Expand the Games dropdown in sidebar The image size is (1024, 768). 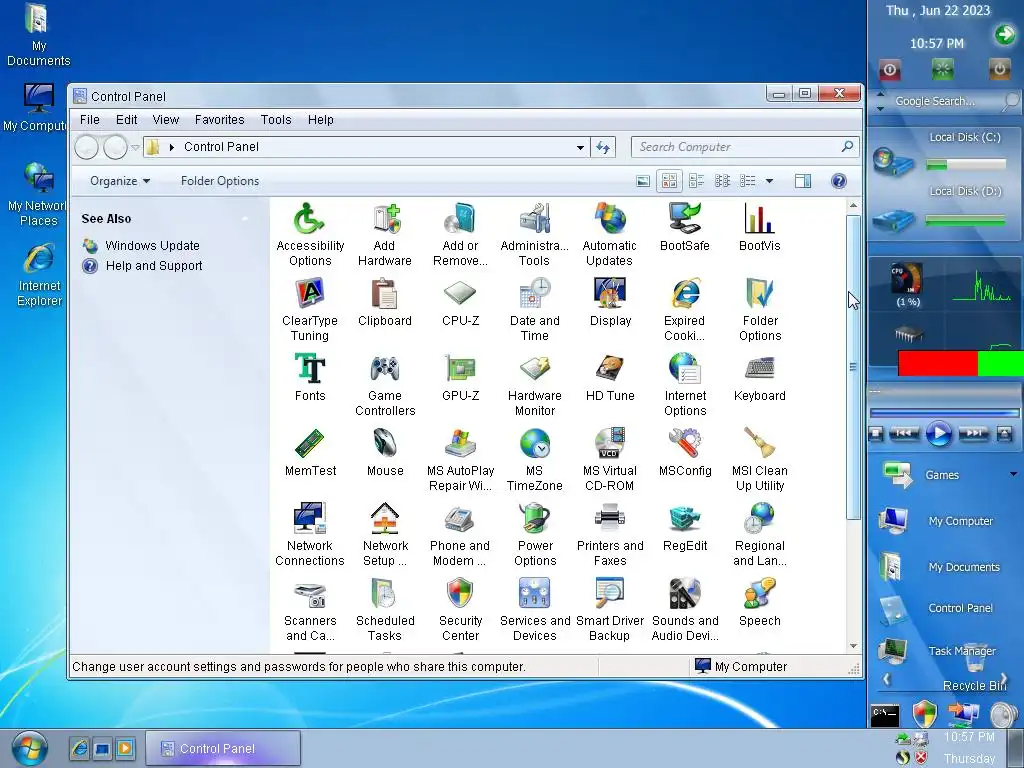click(x=1014, y=474)
